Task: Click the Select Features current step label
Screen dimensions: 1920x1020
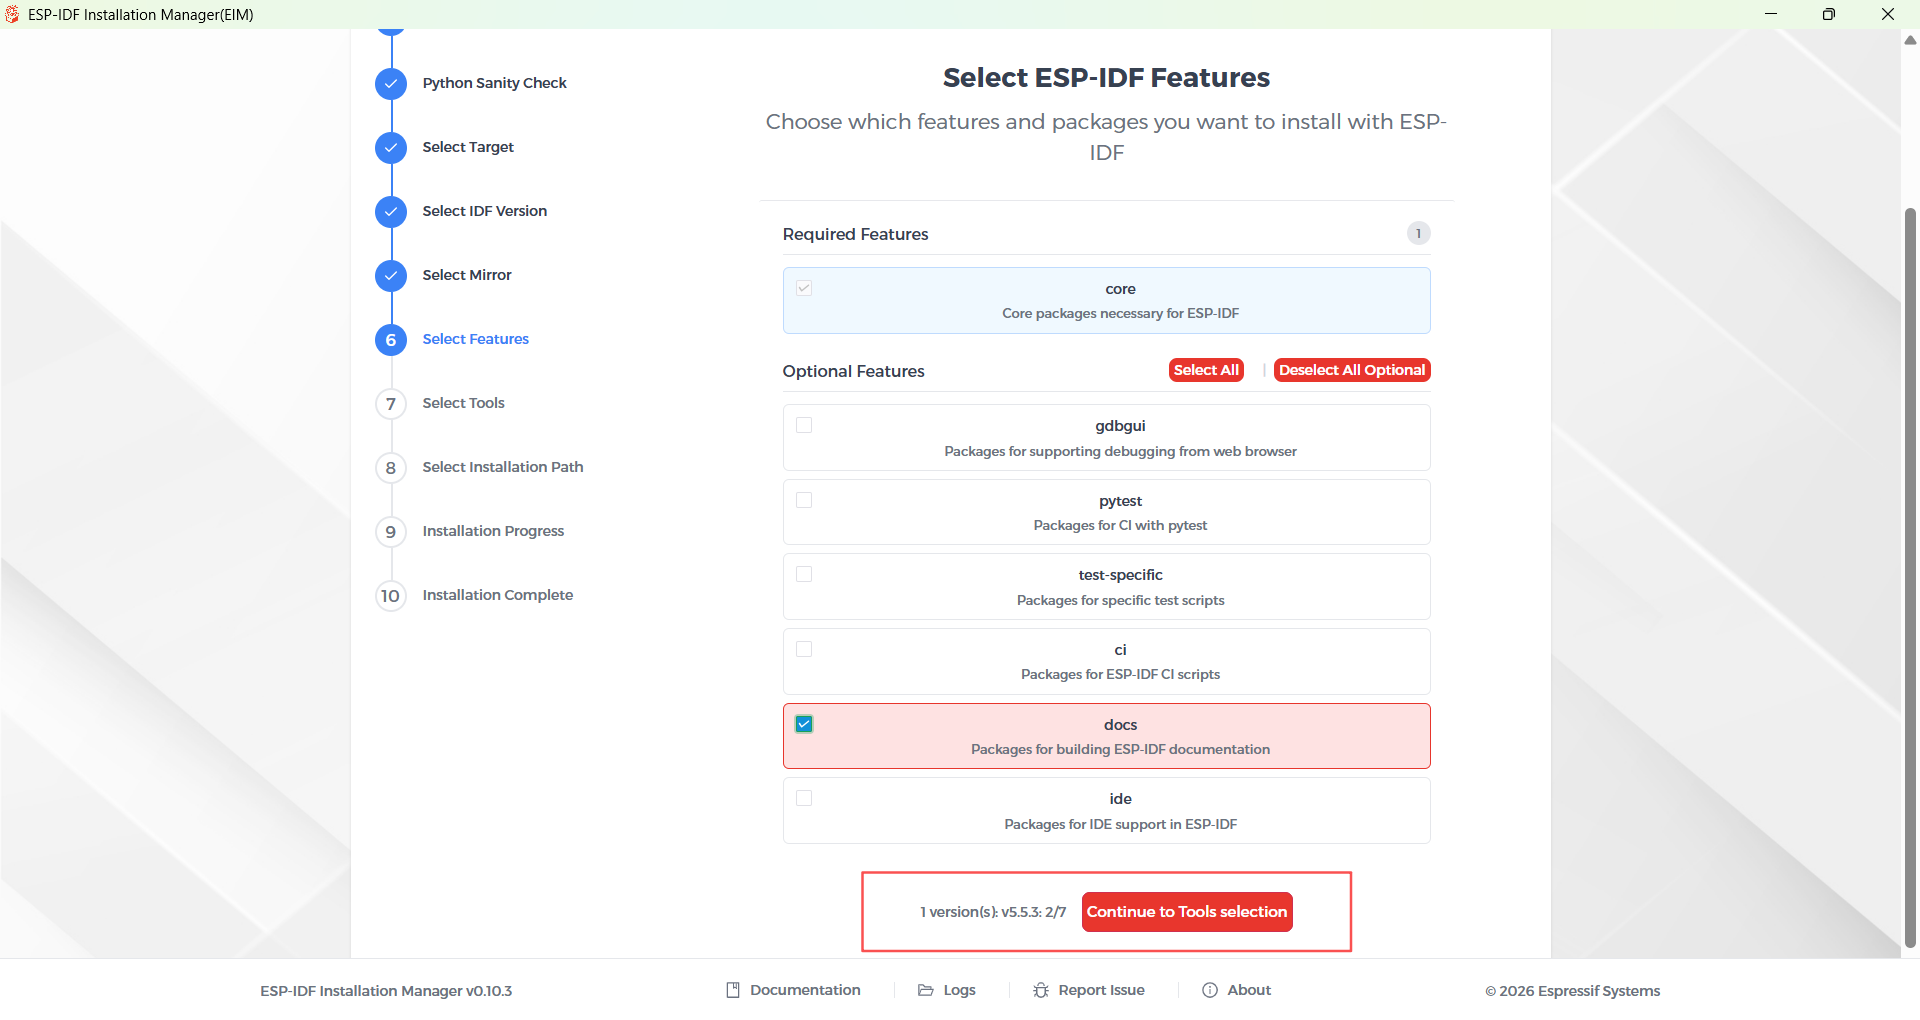Action: (475, 339)
